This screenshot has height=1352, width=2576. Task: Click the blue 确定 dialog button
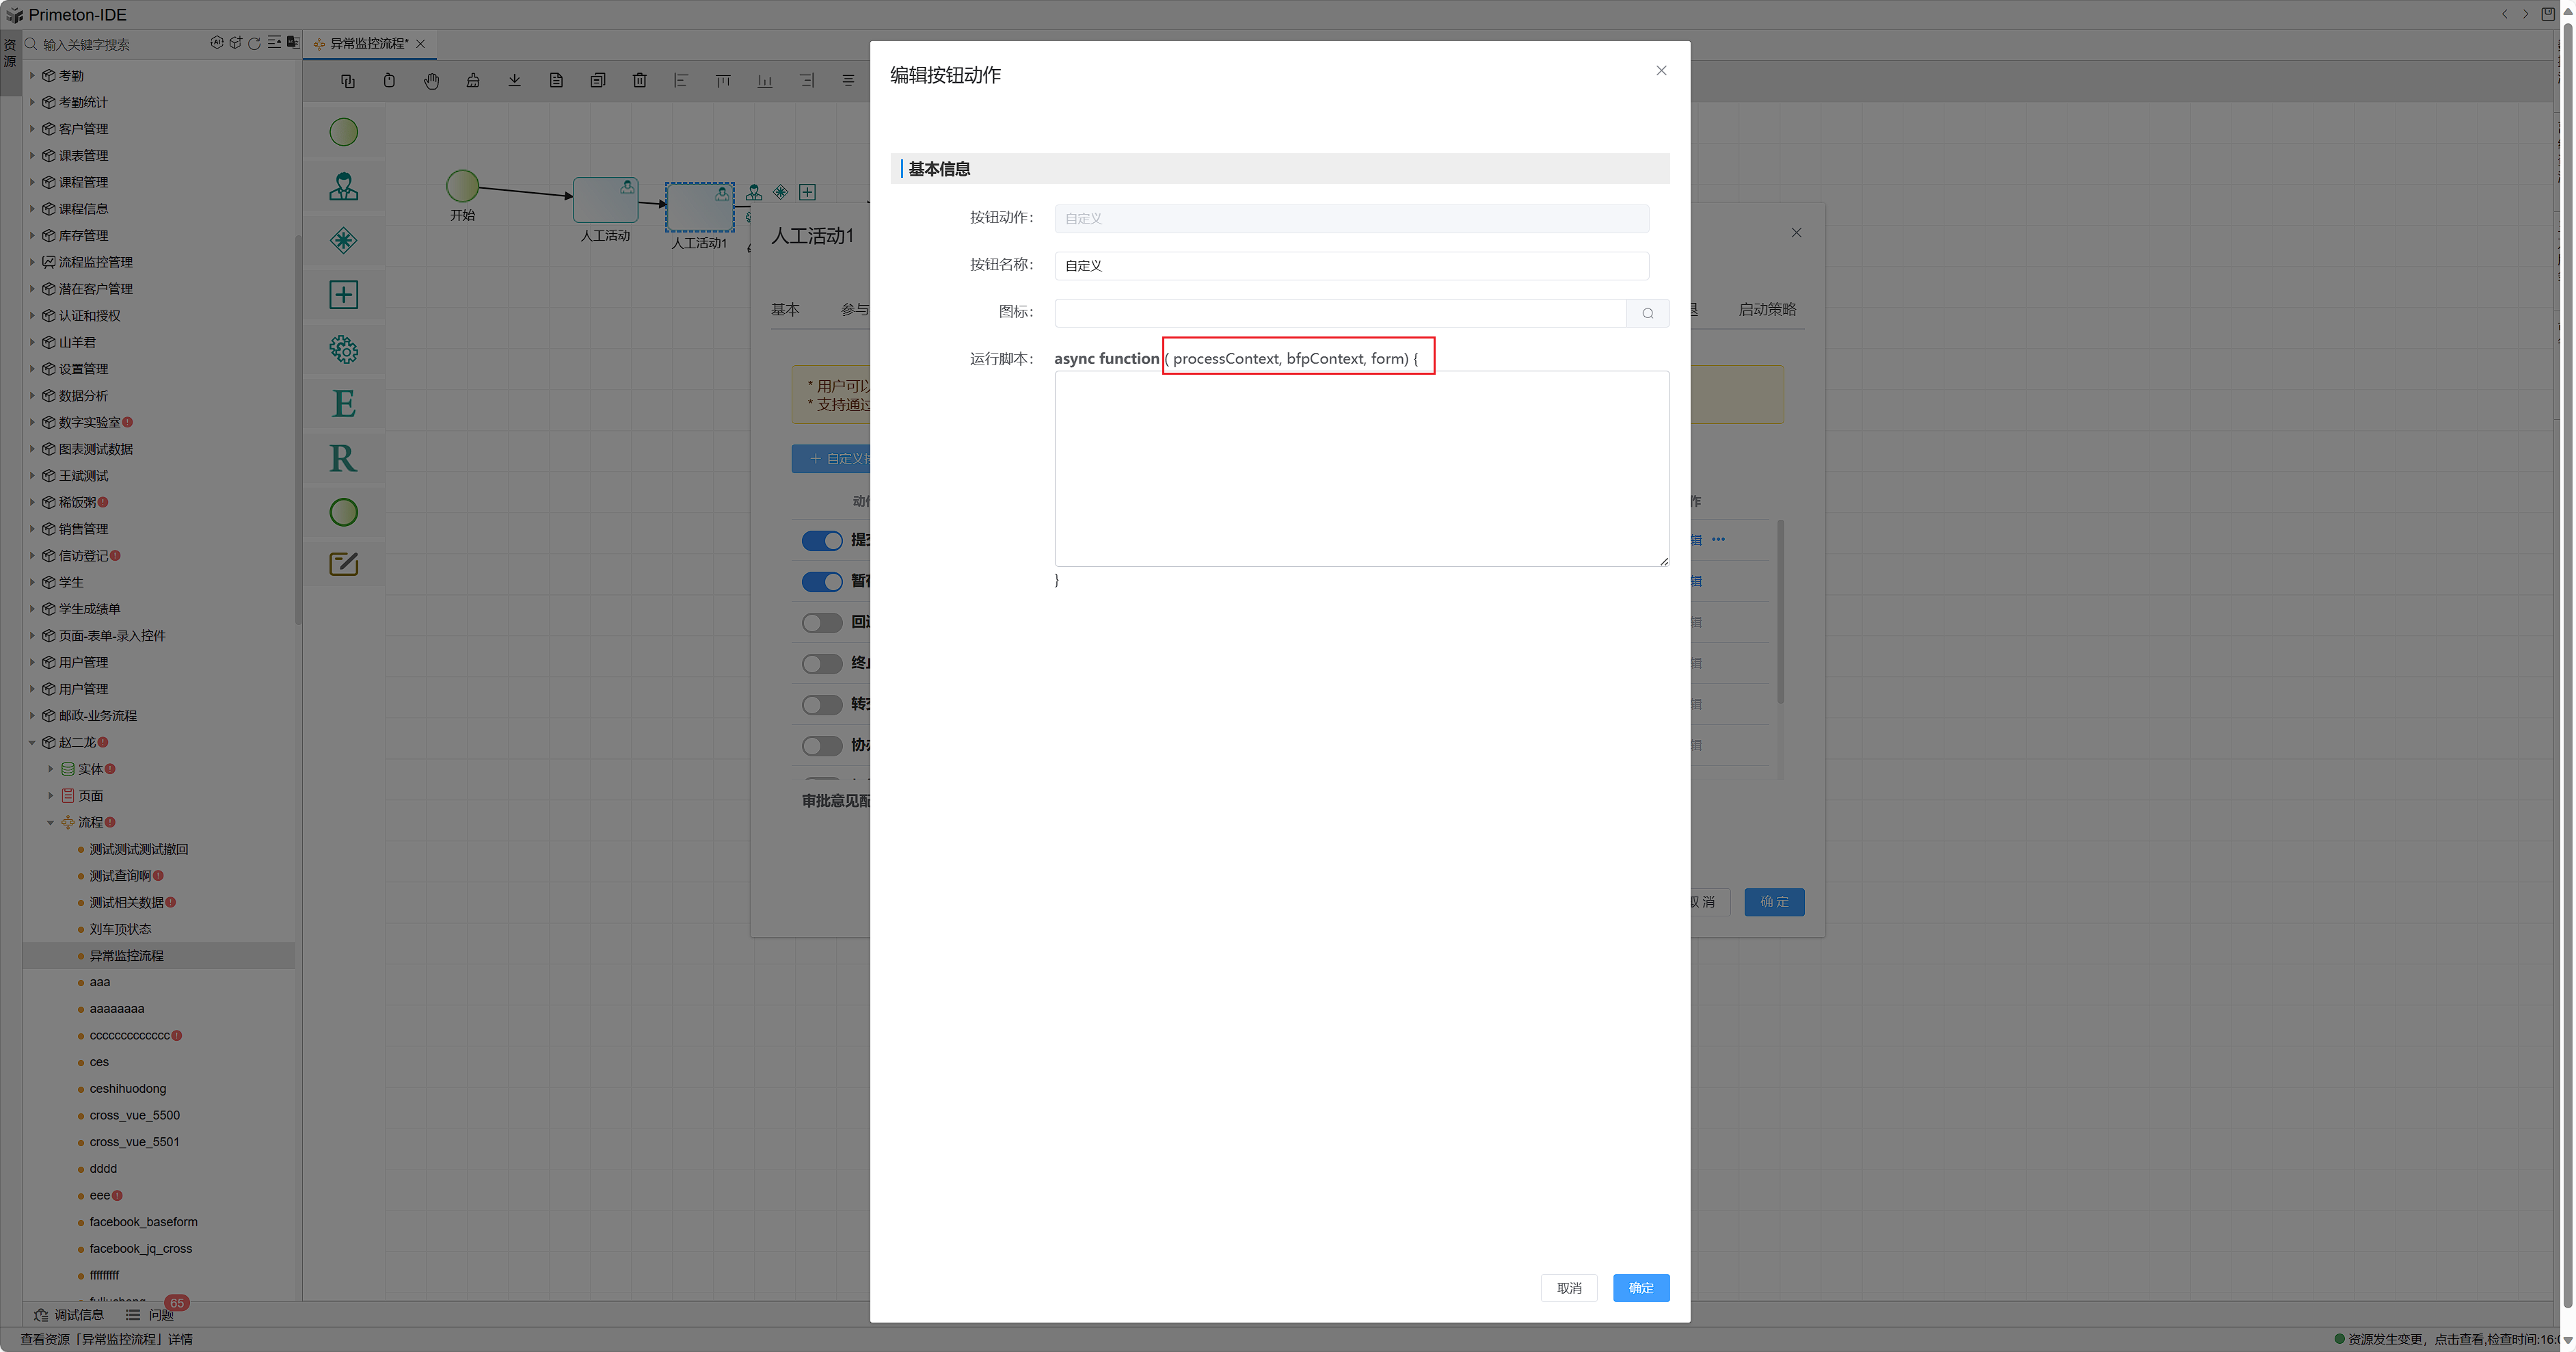click(1640, 1288)
